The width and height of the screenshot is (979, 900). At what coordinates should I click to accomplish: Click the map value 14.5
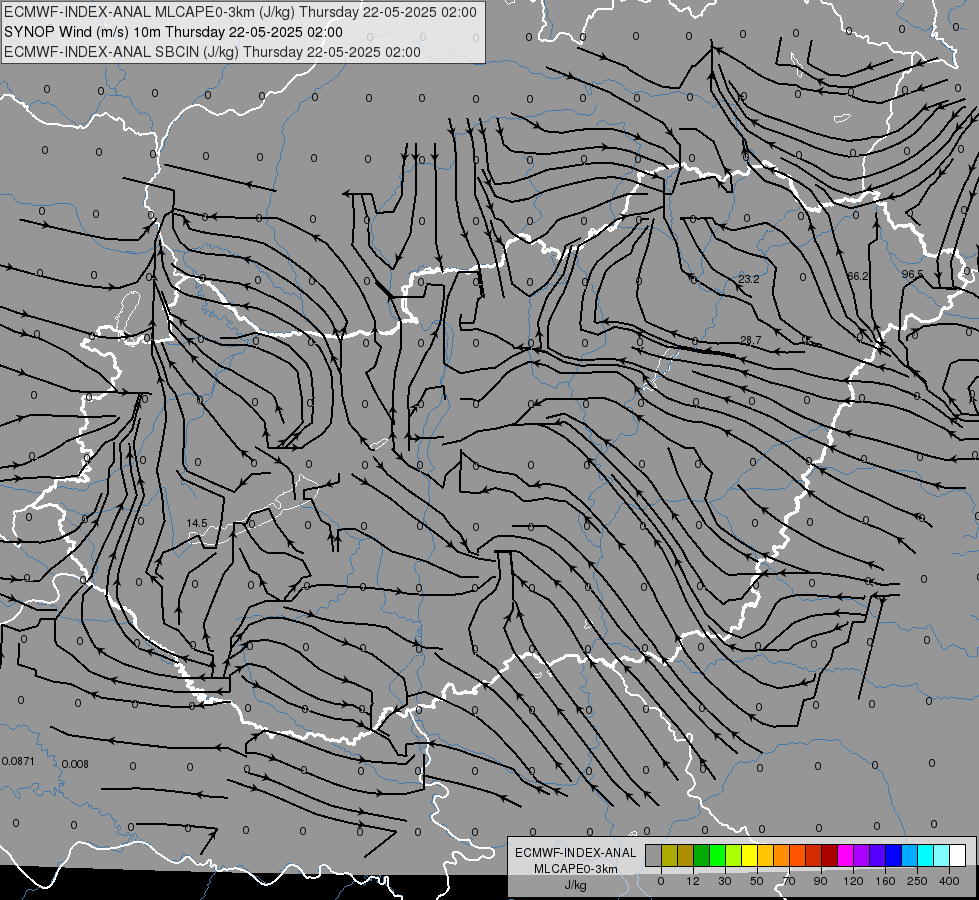[197, 523]
